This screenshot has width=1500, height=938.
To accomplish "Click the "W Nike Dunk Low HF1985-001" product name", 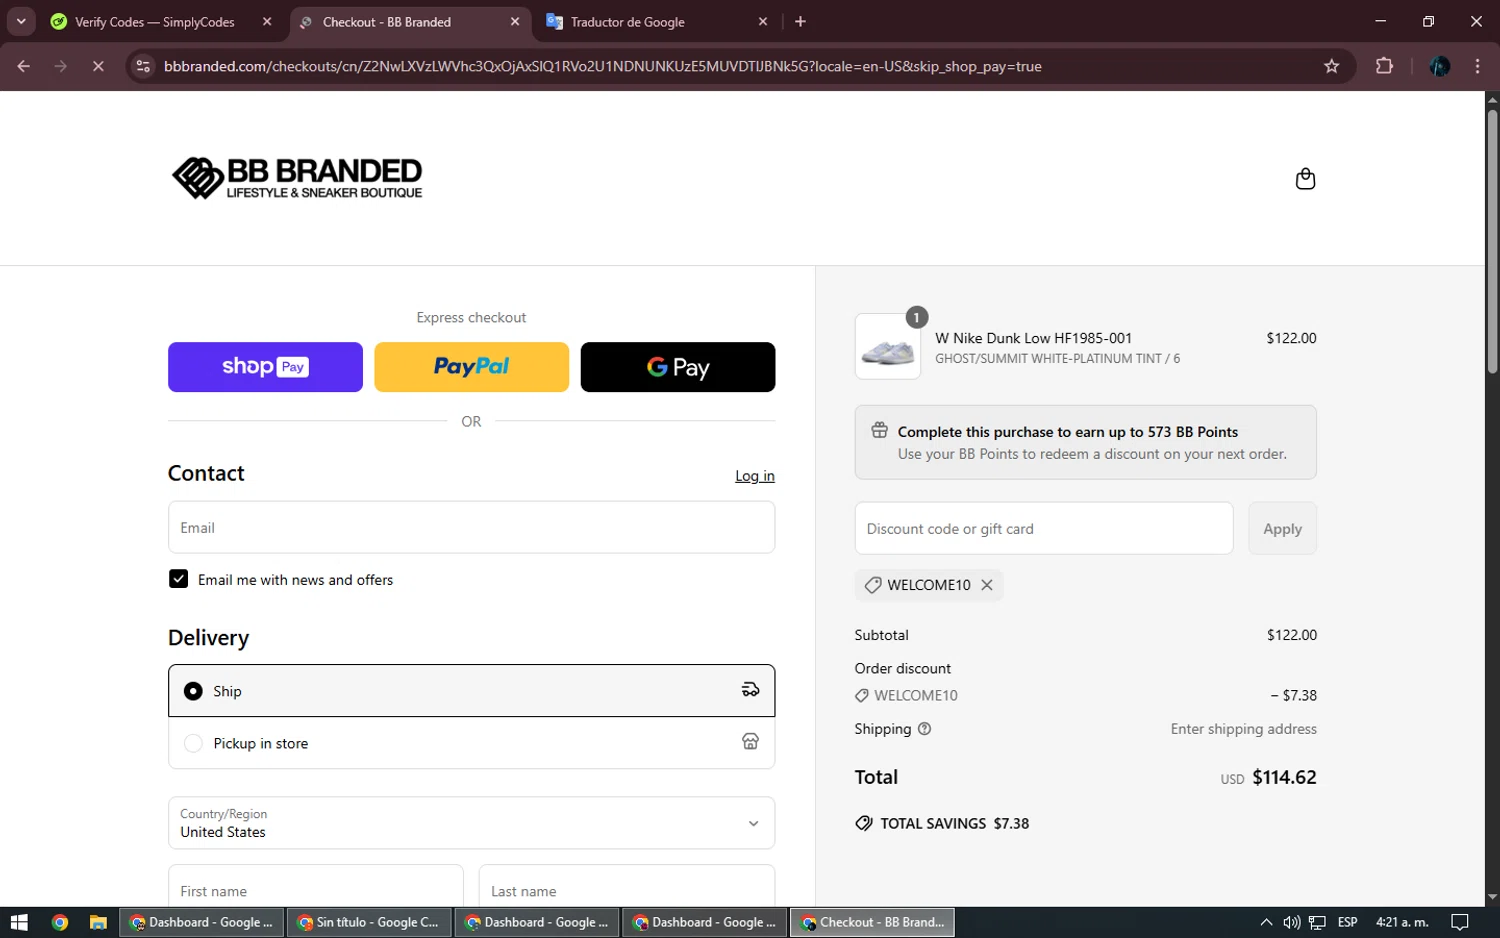I will pyautogui.click(x=1033, y=338).
